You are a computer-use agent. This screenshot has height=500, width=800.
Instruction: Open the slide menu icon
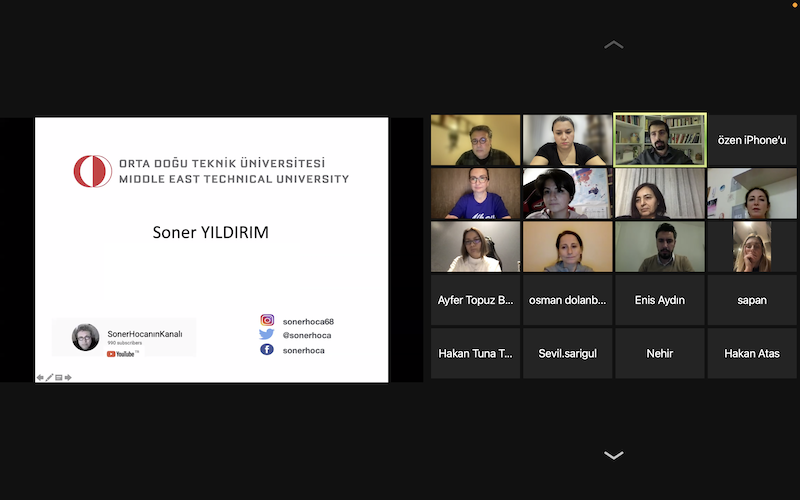(59, 377)
